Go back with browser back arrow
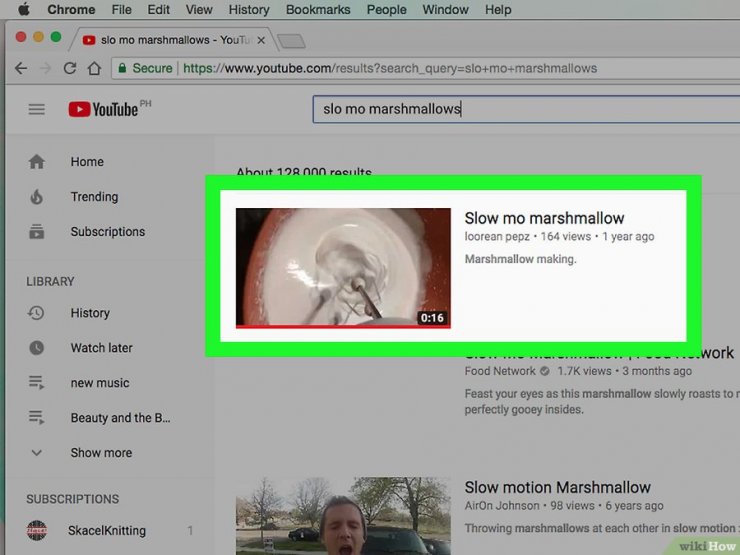Viewport: 740px width, 555px height. point(21,68)
